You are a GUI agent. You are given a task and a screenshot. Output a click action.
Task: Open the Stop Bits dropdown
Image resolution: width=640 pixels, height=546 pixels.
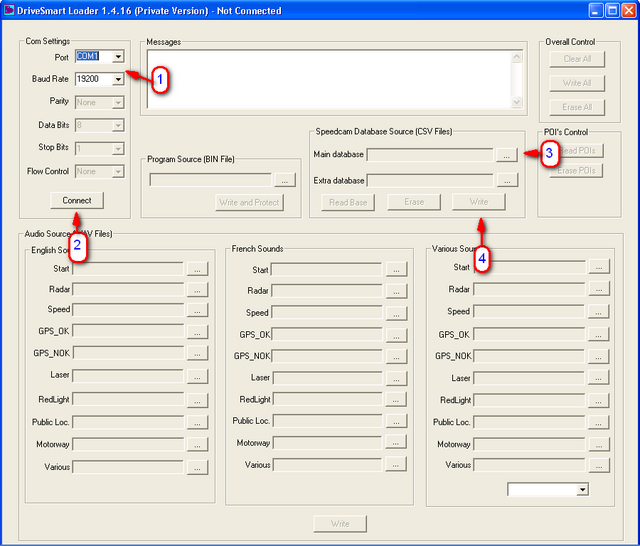(118, 149)
